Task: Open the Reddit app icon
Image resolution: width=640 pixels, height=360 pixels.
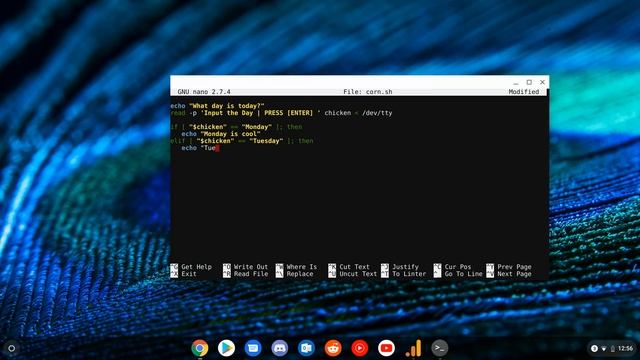Action: pyautogui.click(x=333, y=348)
